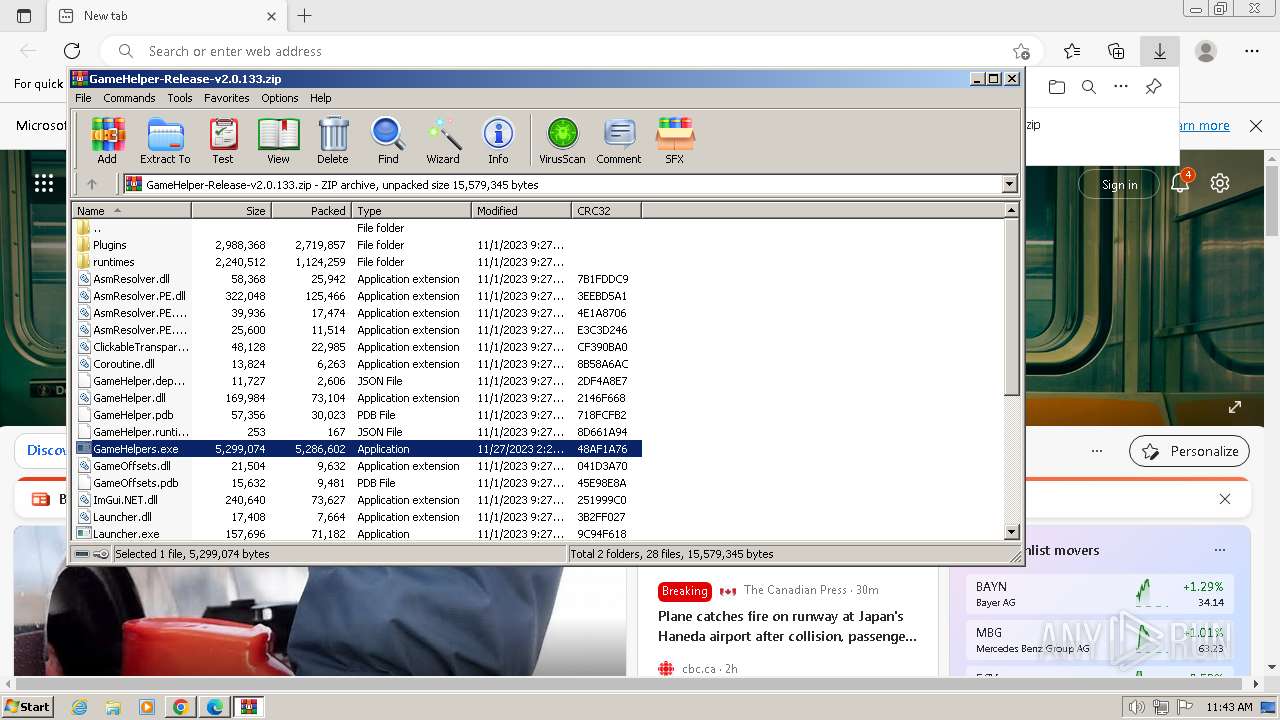Image resolution: width=1280 pixels, height=720 pixels.
Task: Select the GameHelper.dll file
Action: tap(358, 398)
